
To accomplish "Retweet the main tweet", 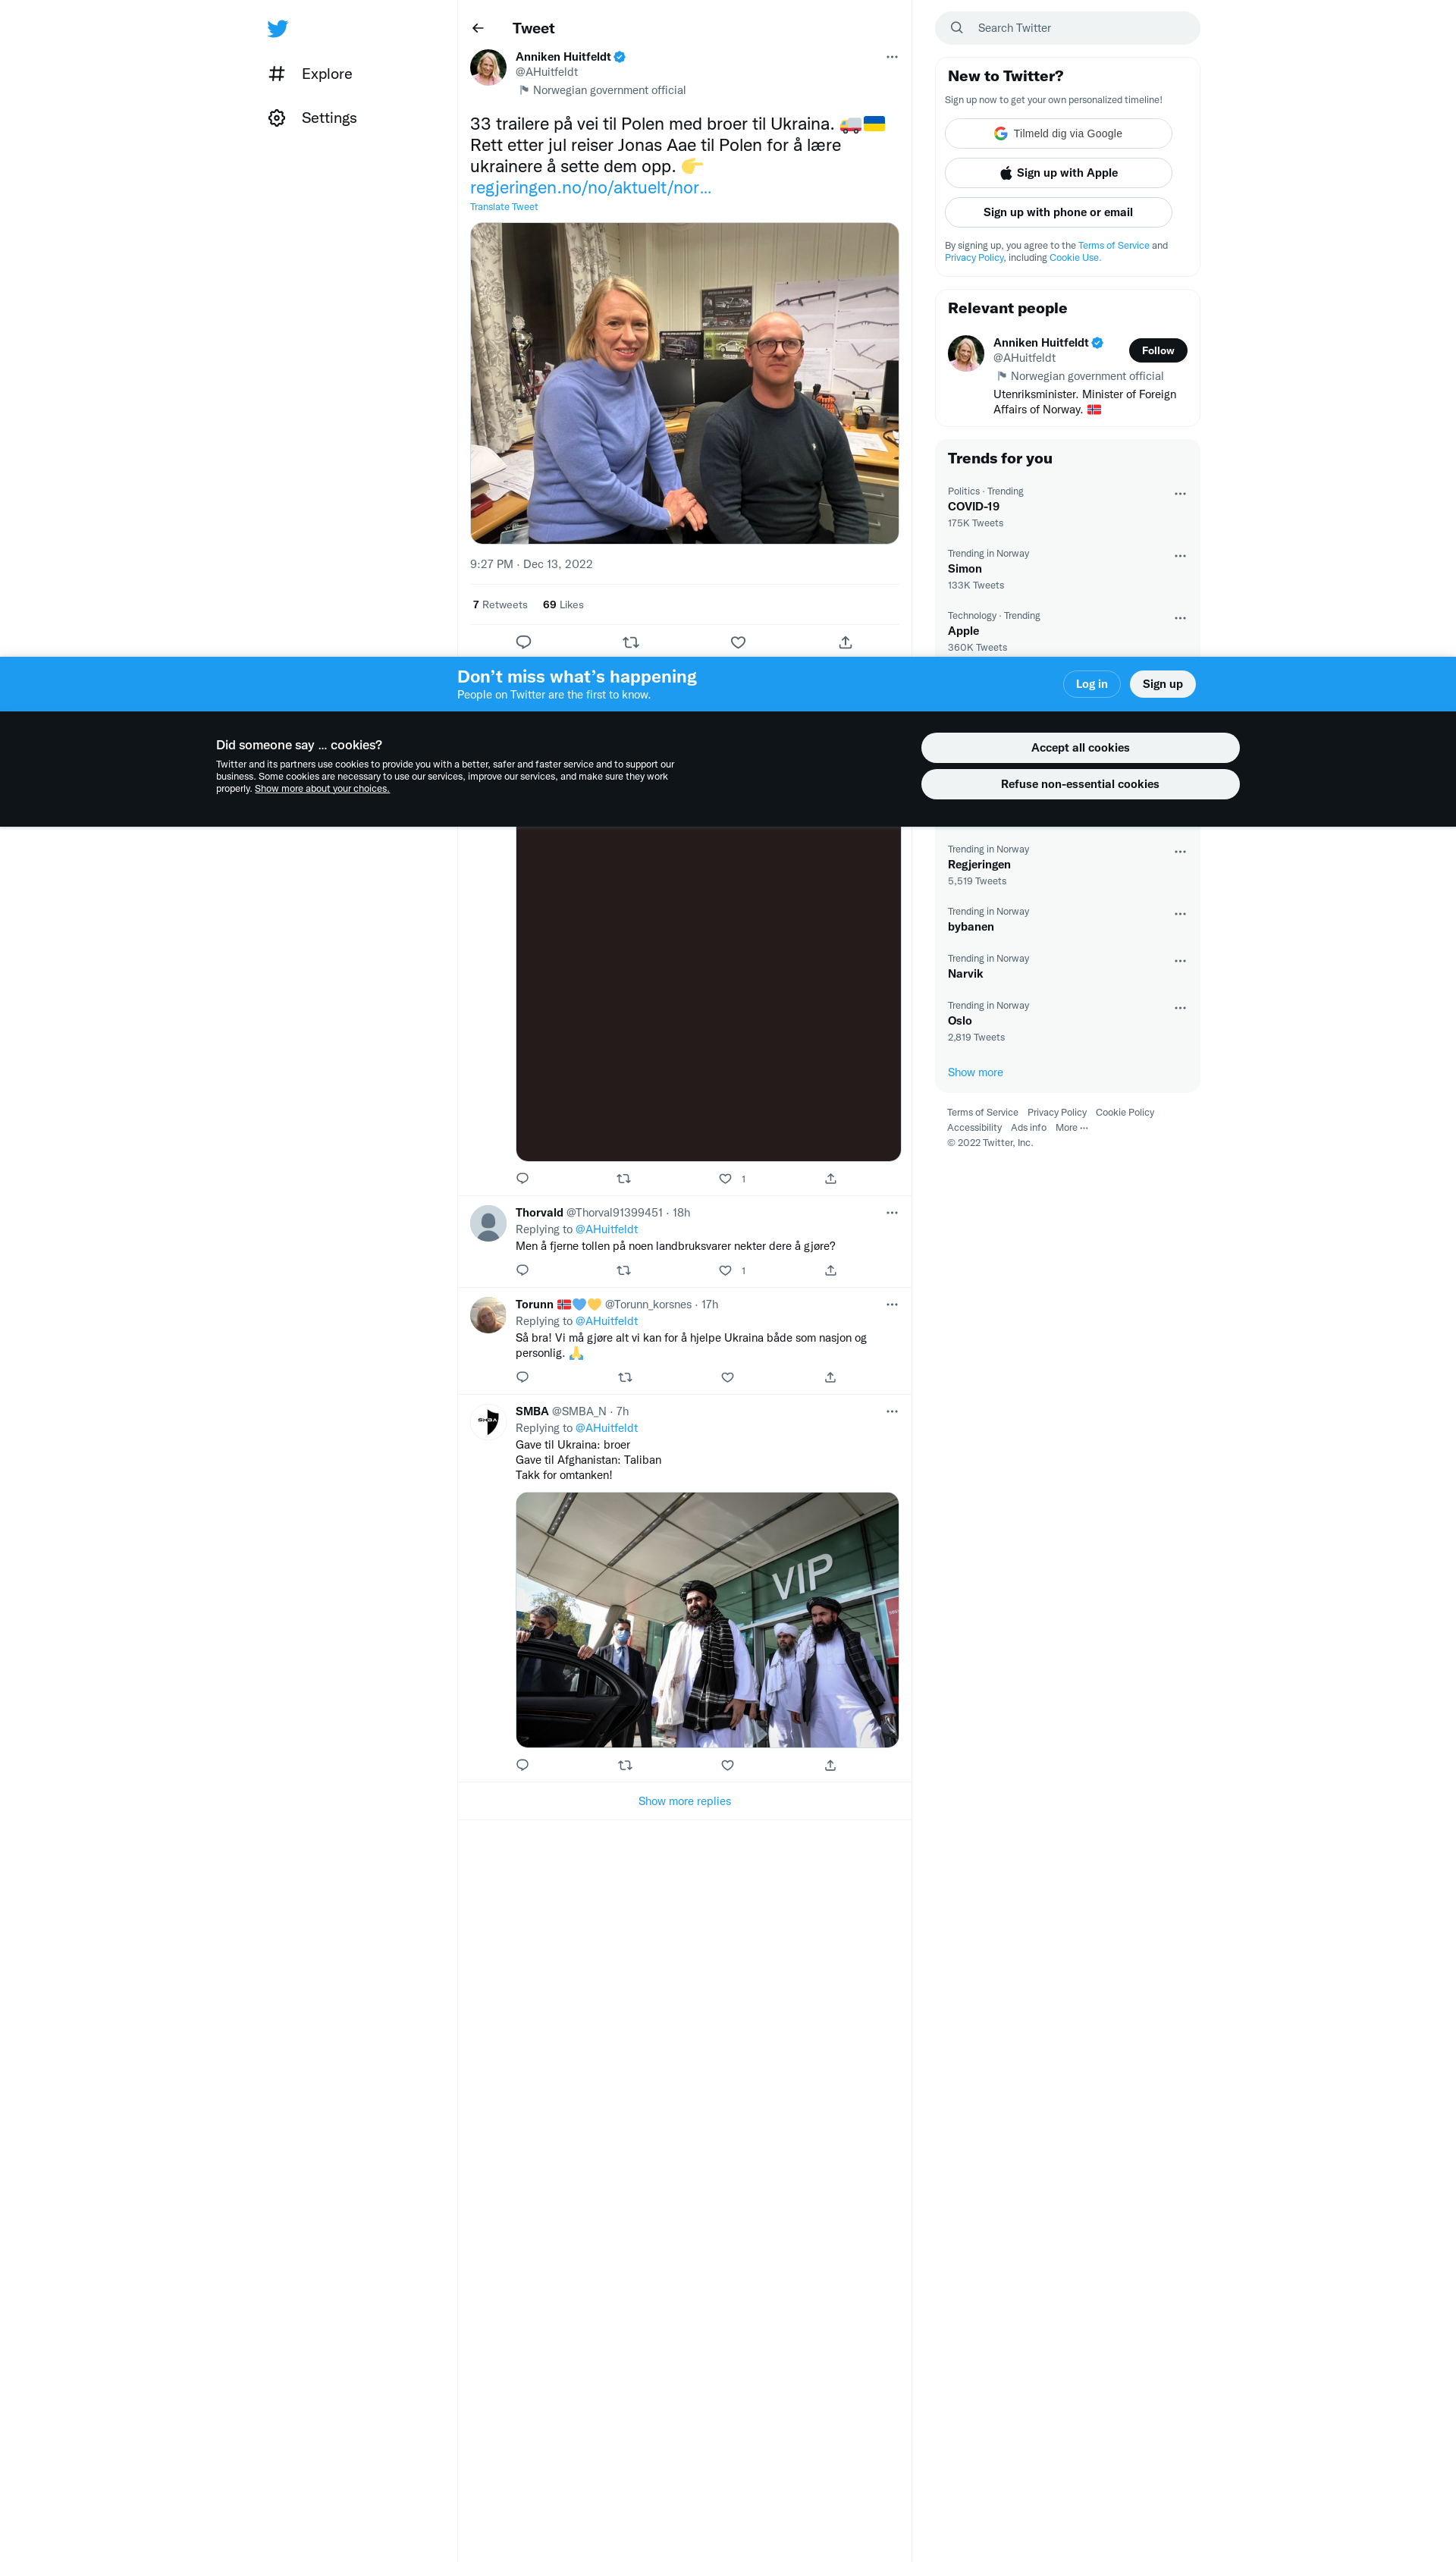I will (x=630, y=642).
